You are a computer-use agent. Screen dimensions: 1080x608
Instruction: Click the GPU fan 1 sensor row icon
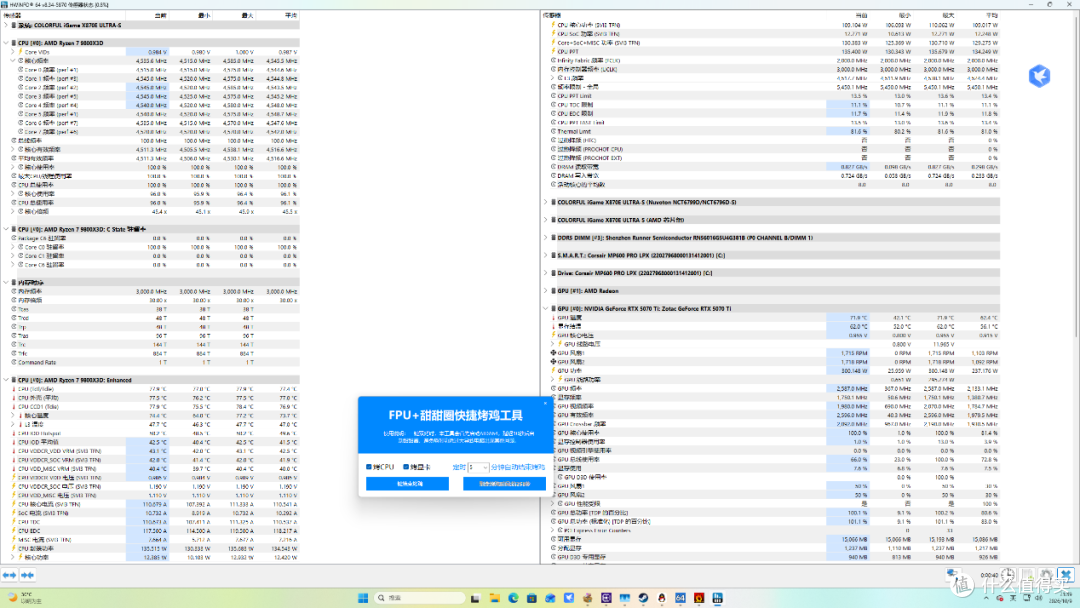pyautogui.click(x=553, y=353)
